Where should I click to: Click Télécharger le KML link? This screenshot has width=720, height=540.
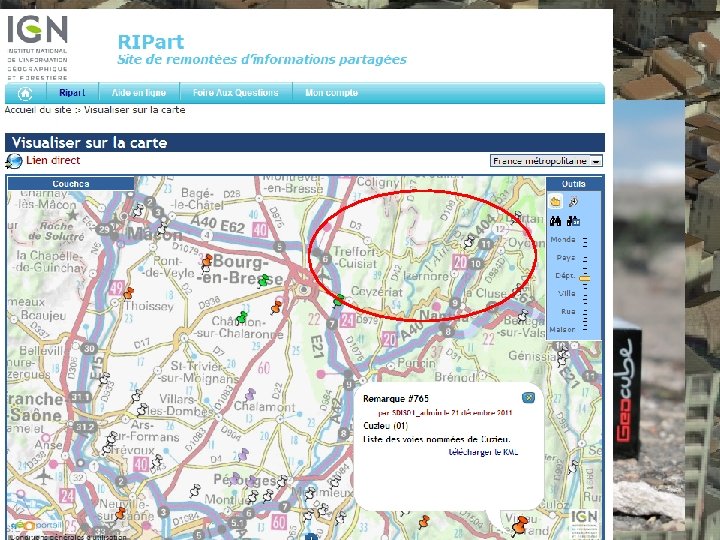point(484,452)
